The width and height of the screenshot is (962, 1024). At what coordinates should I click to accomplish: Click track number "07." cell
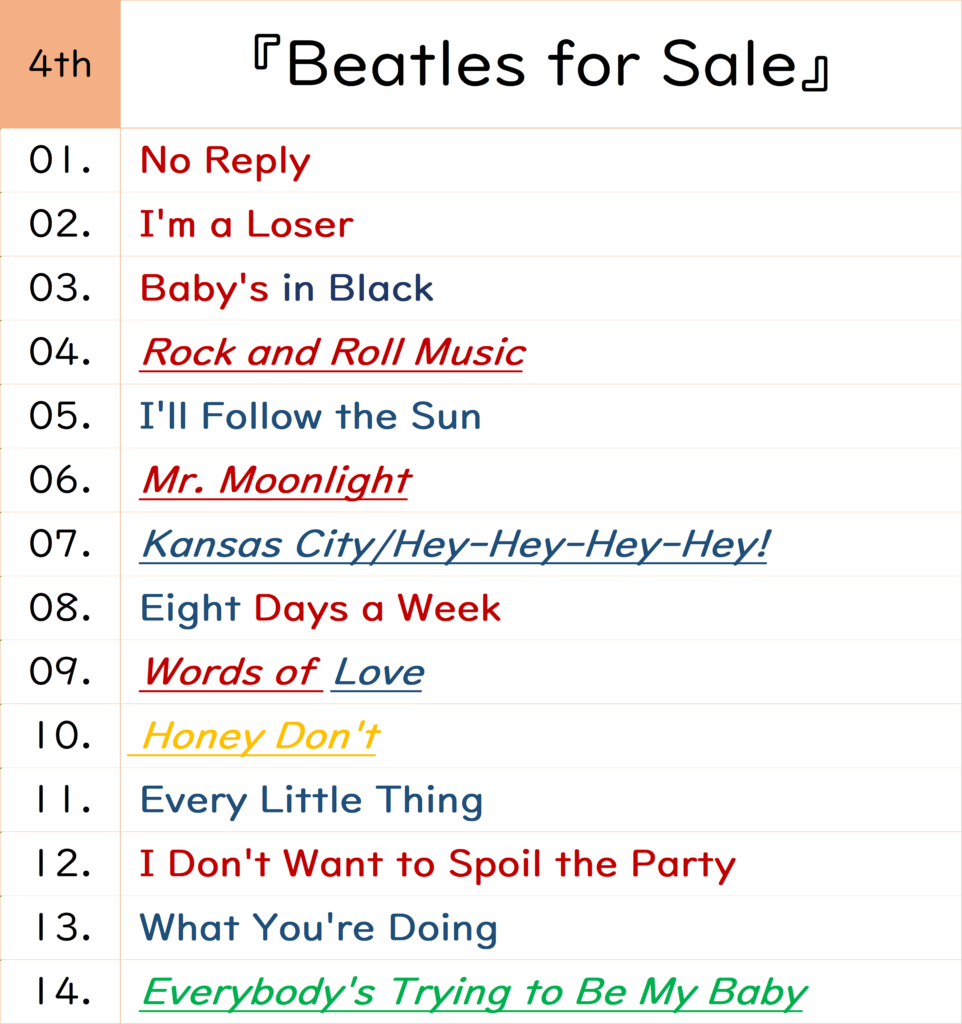click(x=60, y=545)
